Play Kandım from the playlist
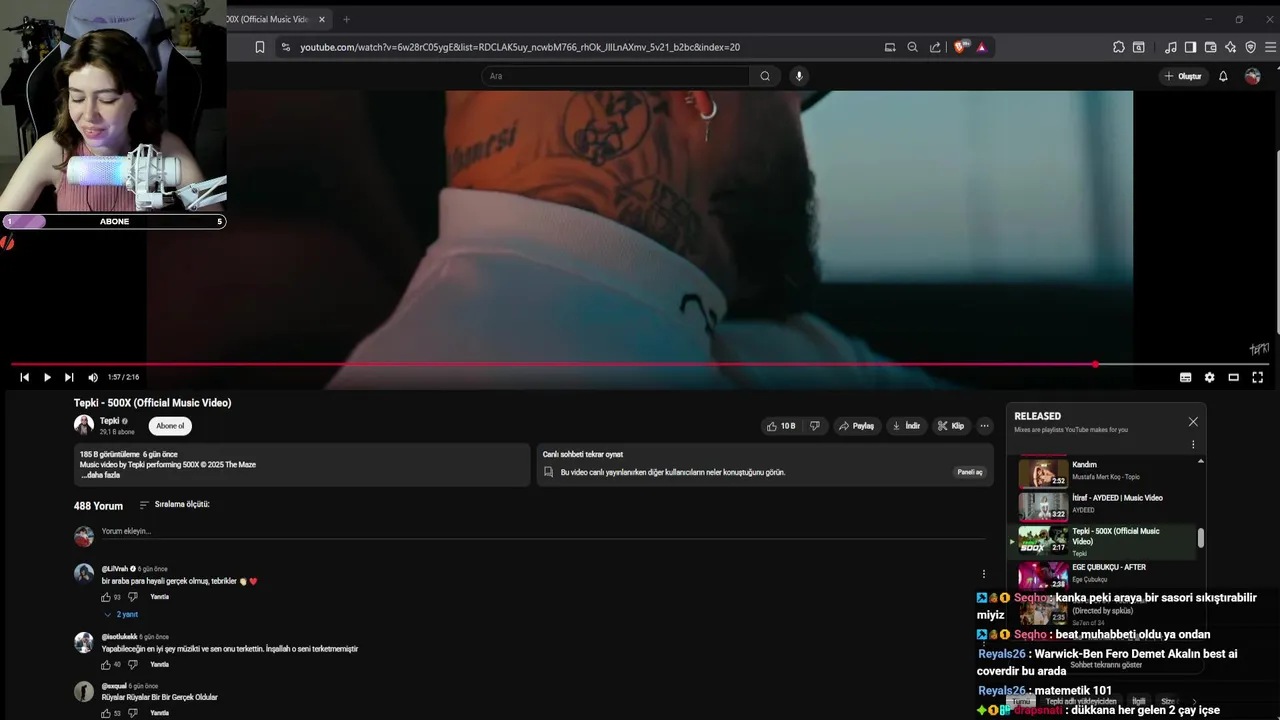This screenshot has height=720, width=1280. pos(1105,472)
